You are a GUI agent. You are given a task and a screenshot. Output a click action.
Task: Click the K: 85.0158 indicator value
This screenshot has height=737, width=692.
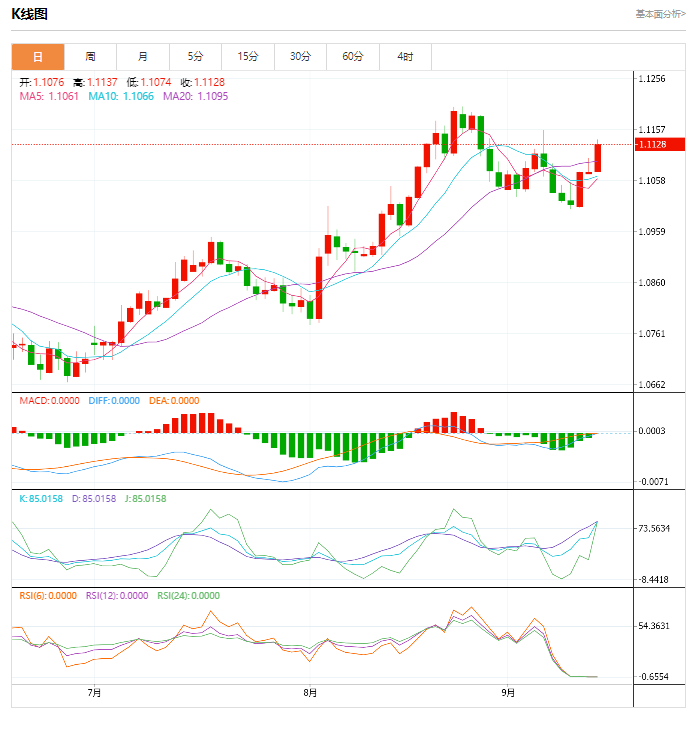(x=41, y=499)
